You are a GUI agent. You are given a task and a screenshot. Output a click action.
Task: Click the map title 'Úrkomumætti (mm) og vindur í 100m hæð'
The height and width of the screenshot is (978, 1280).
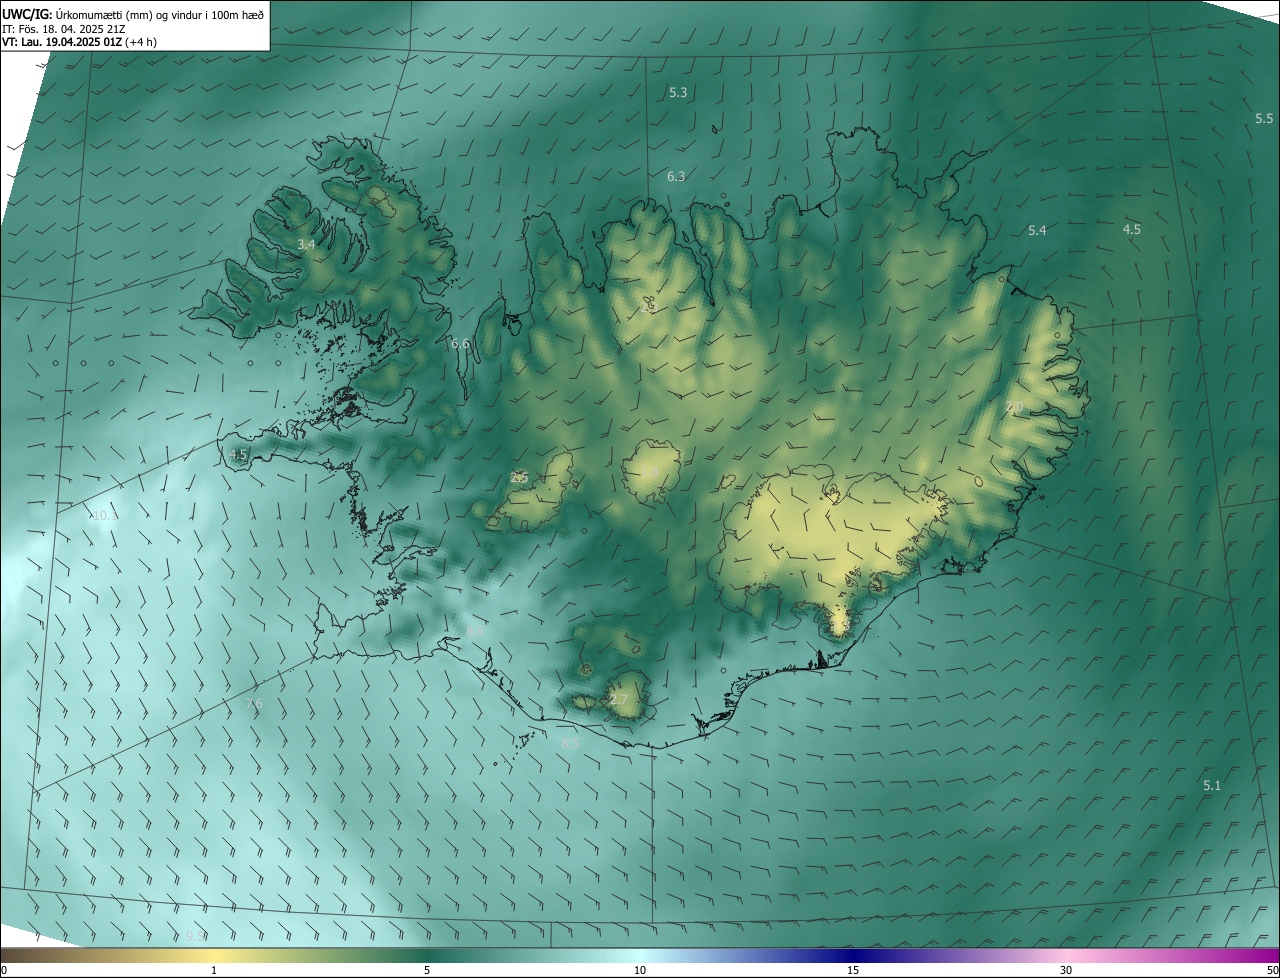[x=161, y=14]
